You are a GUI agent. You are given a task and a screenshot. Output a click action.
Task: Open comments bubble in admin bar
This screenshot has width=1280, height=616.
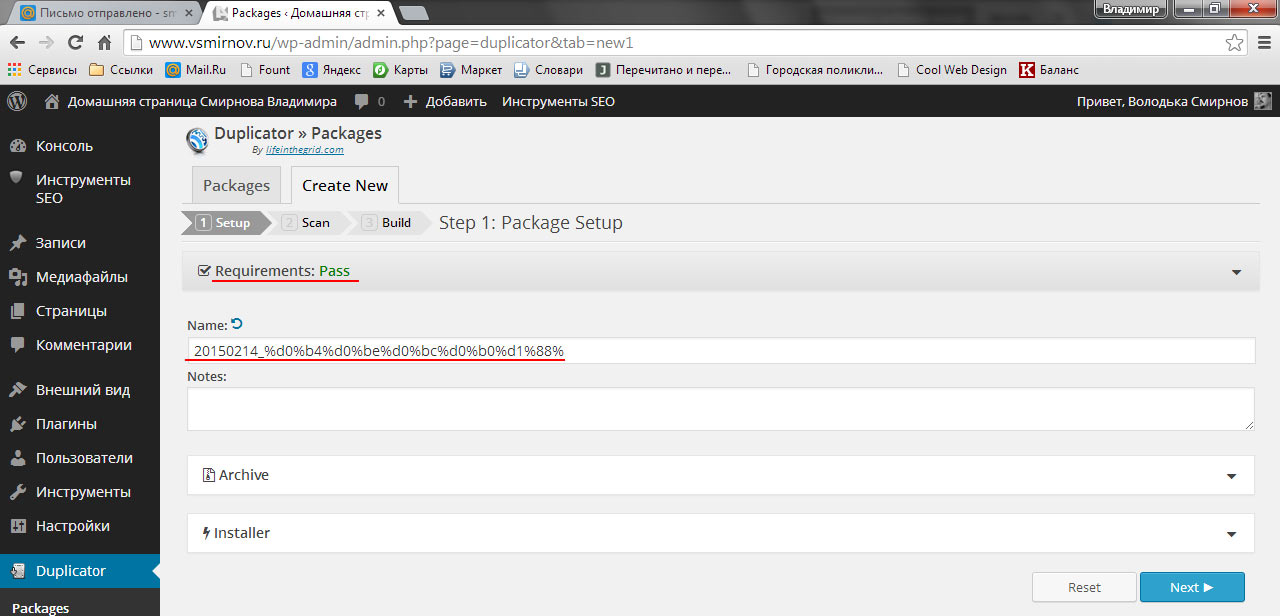(x=369, y=101)
